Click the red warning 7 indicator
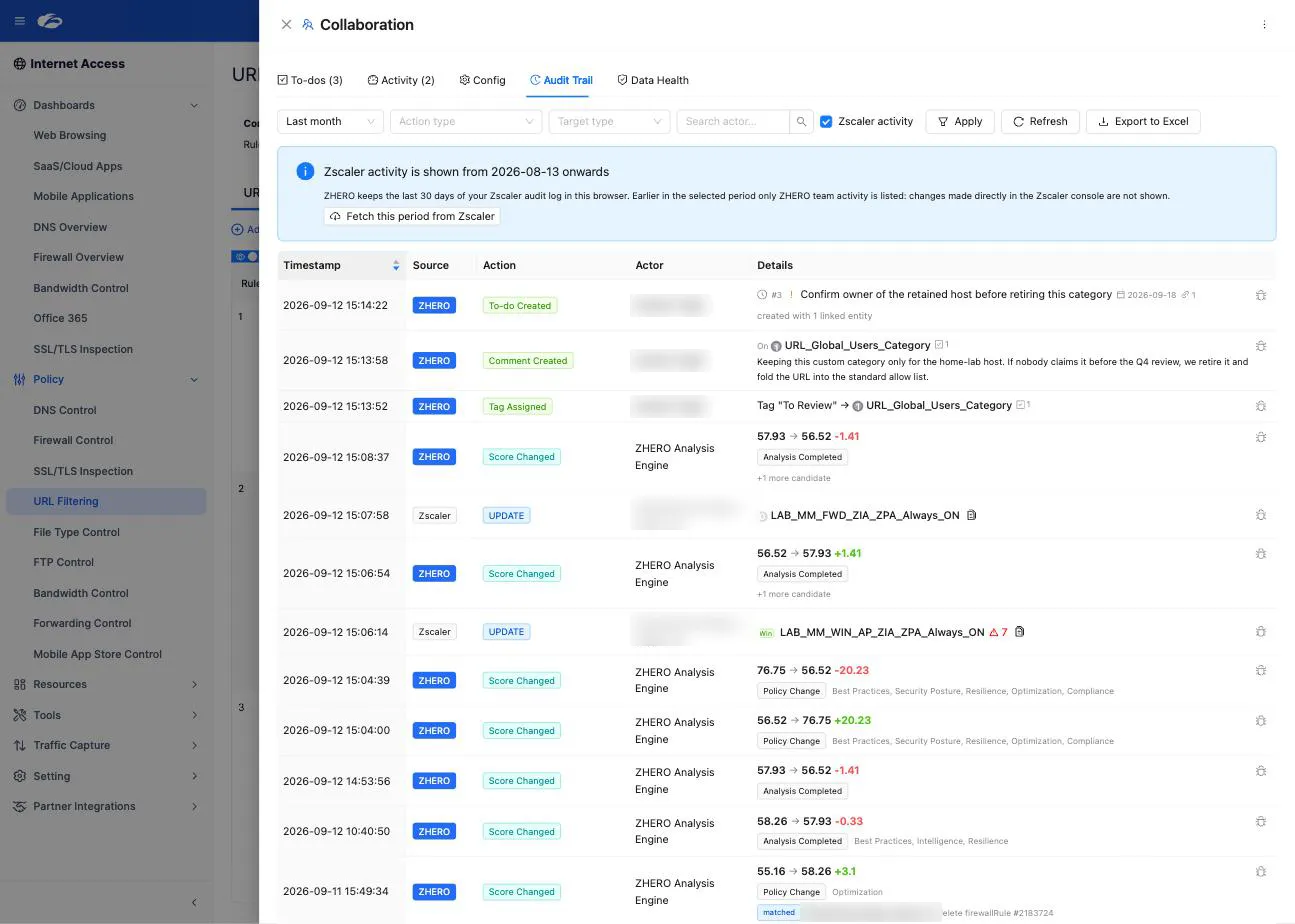Image resolution: width=1295 pixels, height=924 pixels. point(998,632)
